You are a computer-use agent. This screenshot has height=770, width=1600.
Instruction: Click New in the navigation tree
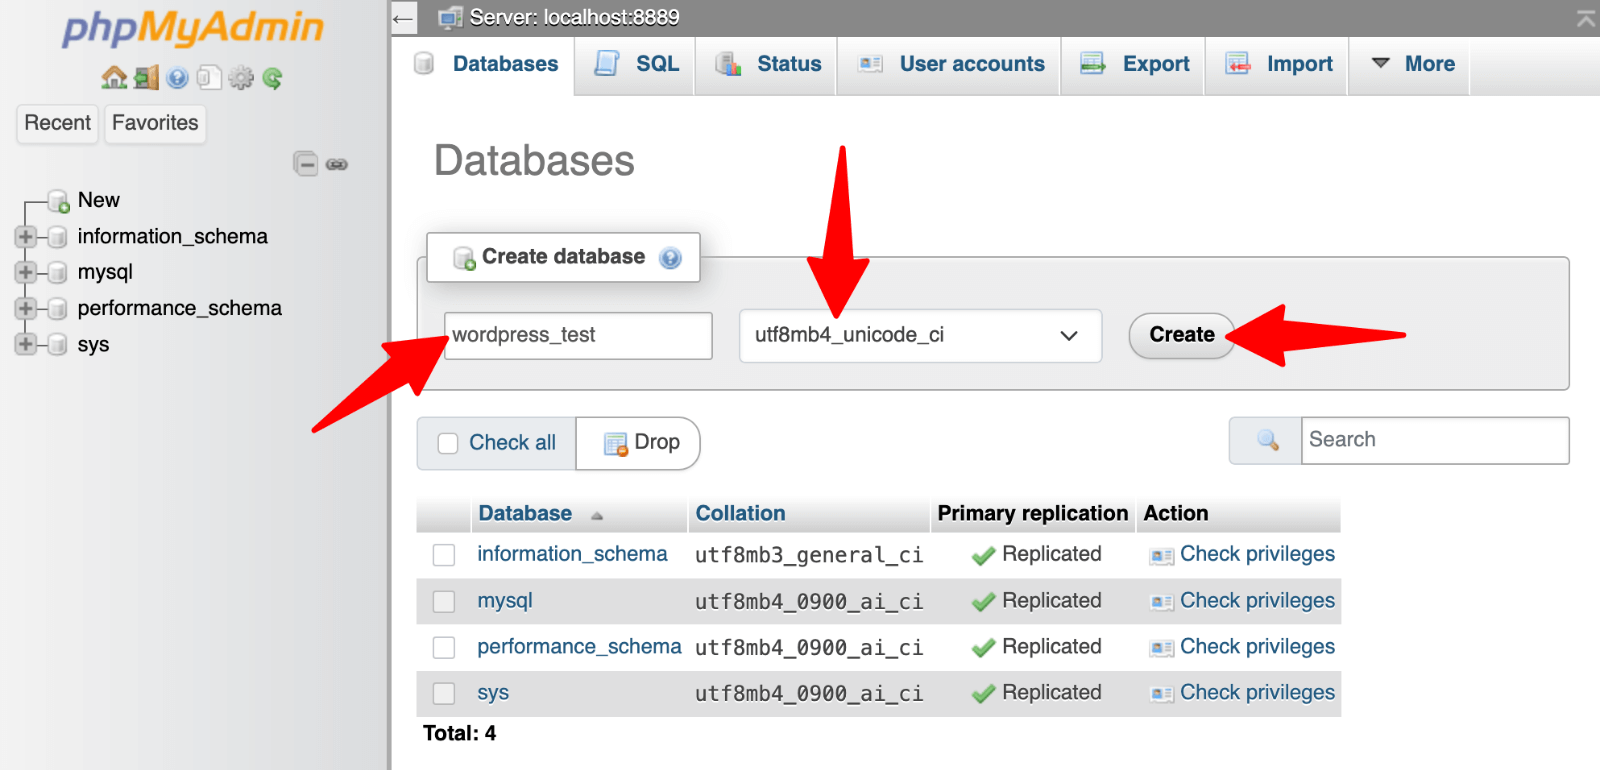pos(99,201)
